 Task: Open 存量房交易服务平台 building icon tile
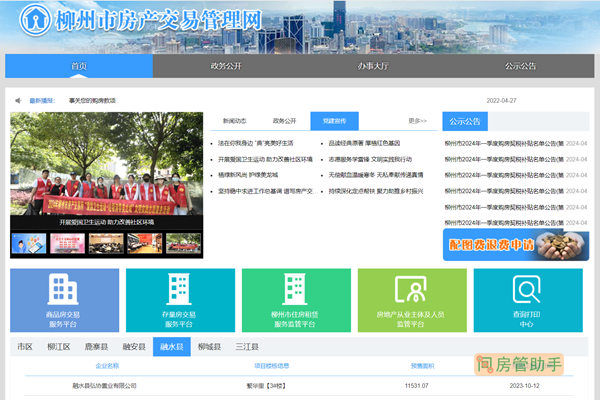pos(180,300)
